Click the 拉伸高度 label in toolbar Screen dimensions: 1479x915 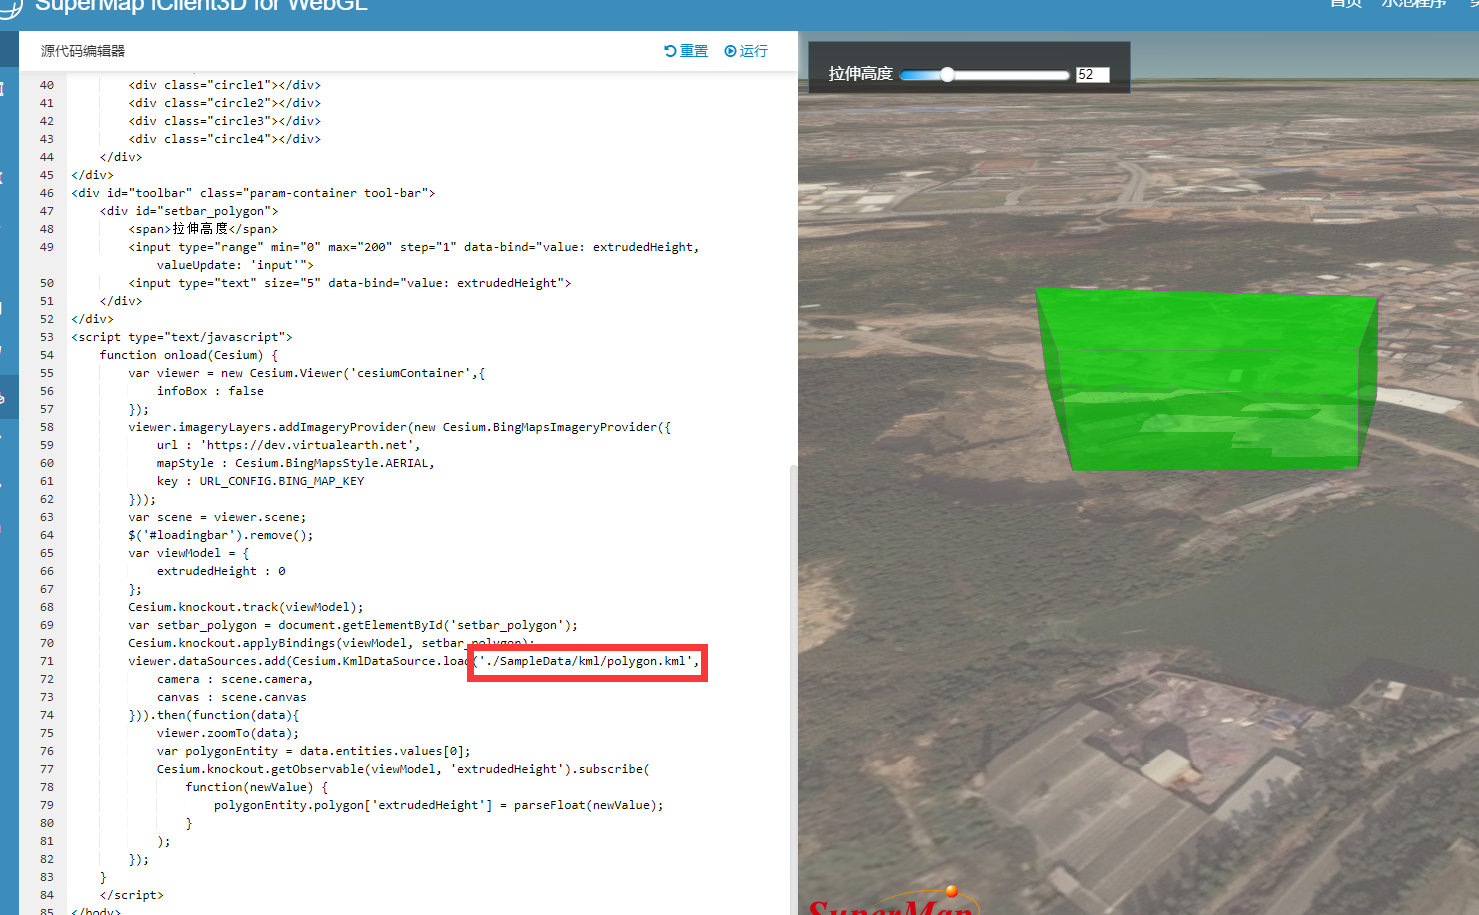point(860,74)
